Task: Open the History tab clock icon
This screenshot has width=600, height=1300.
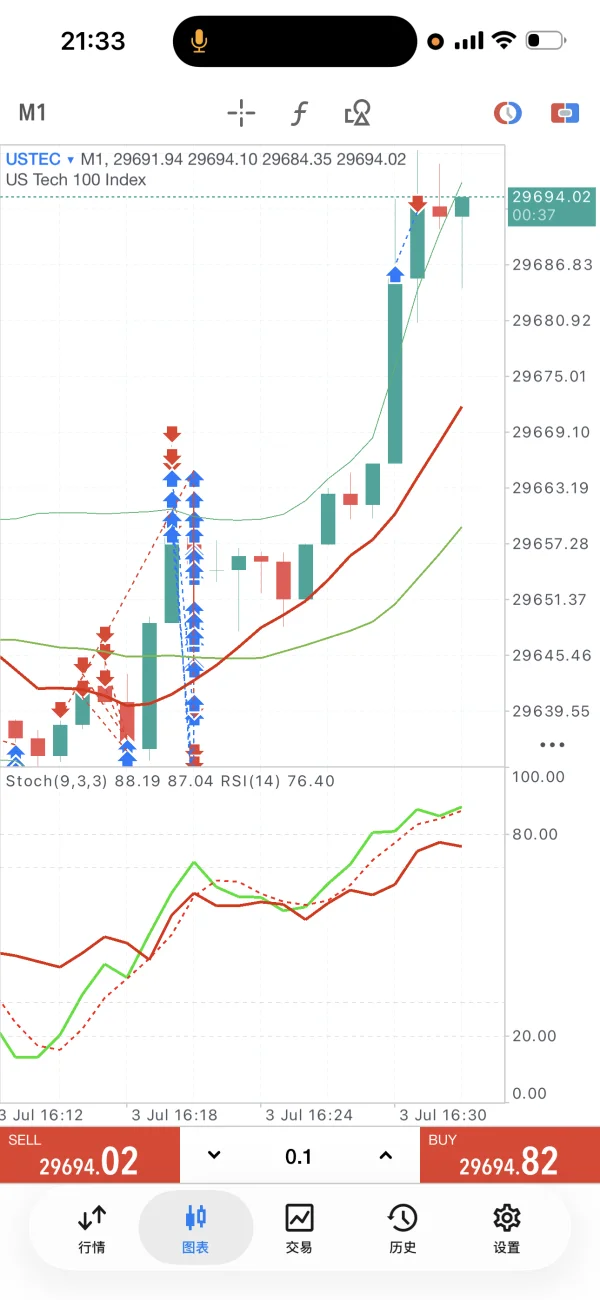Action: coord(403,1229)
